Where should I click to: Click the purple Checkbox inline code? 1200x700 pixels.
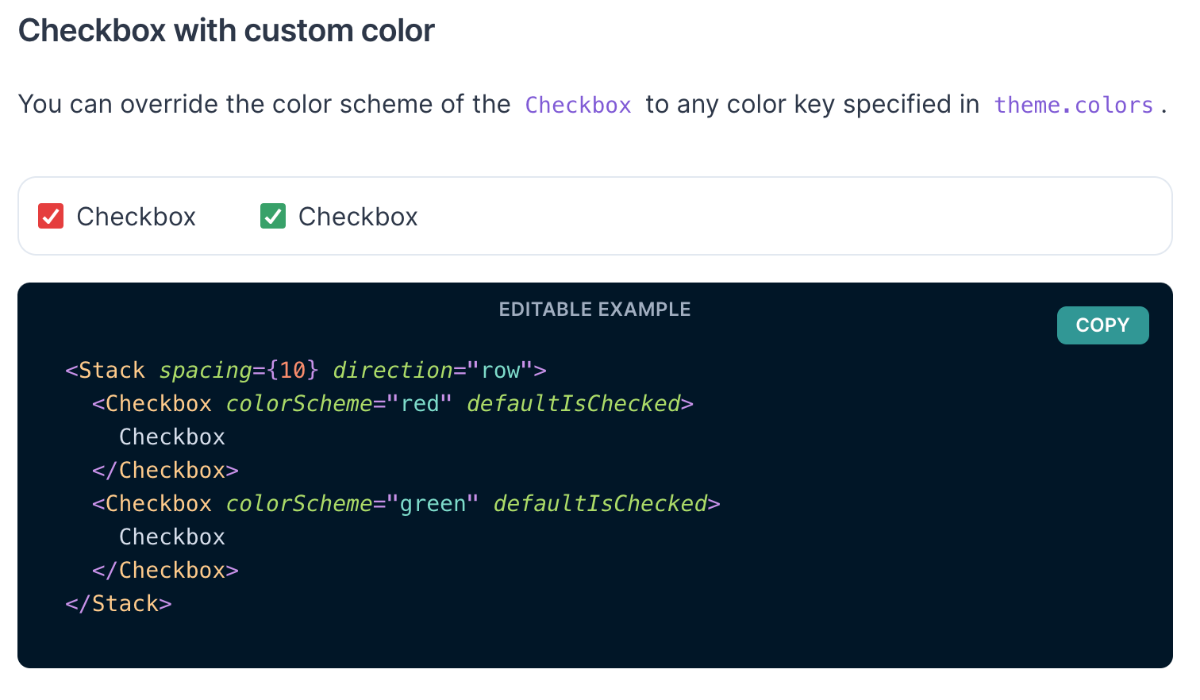coord(578,105)
